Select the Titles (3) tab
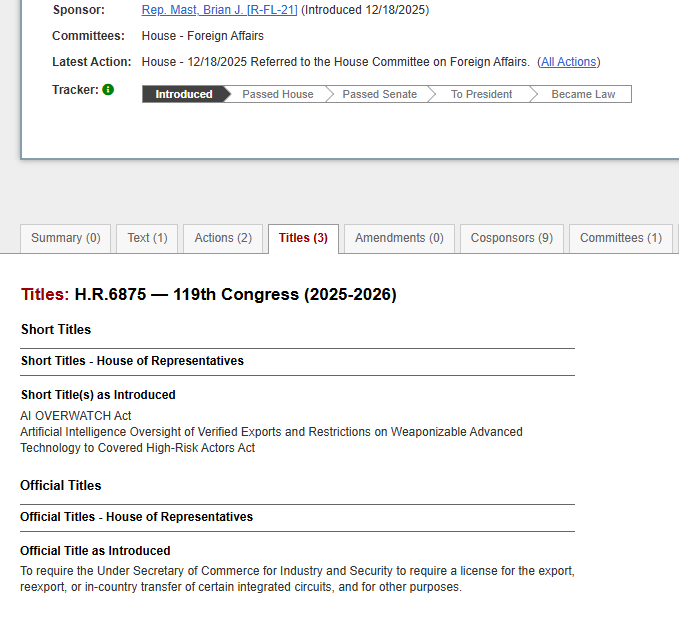Screen dimensions: 679x618 pos(303,238)
